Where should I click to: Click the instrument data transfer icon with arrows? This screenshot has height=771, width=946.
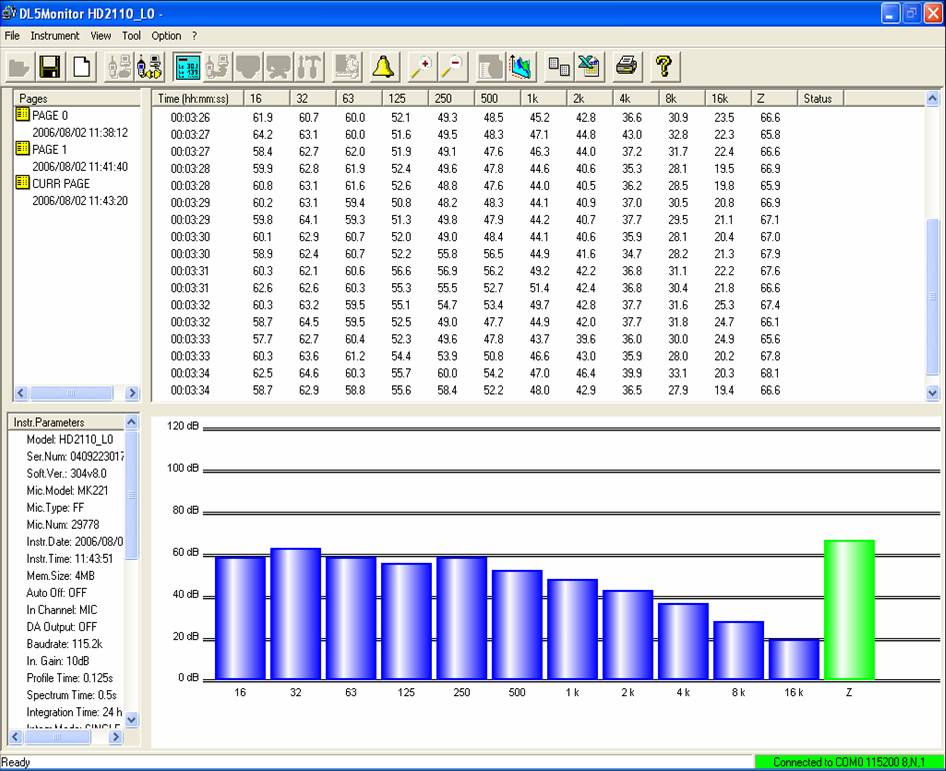150,66
